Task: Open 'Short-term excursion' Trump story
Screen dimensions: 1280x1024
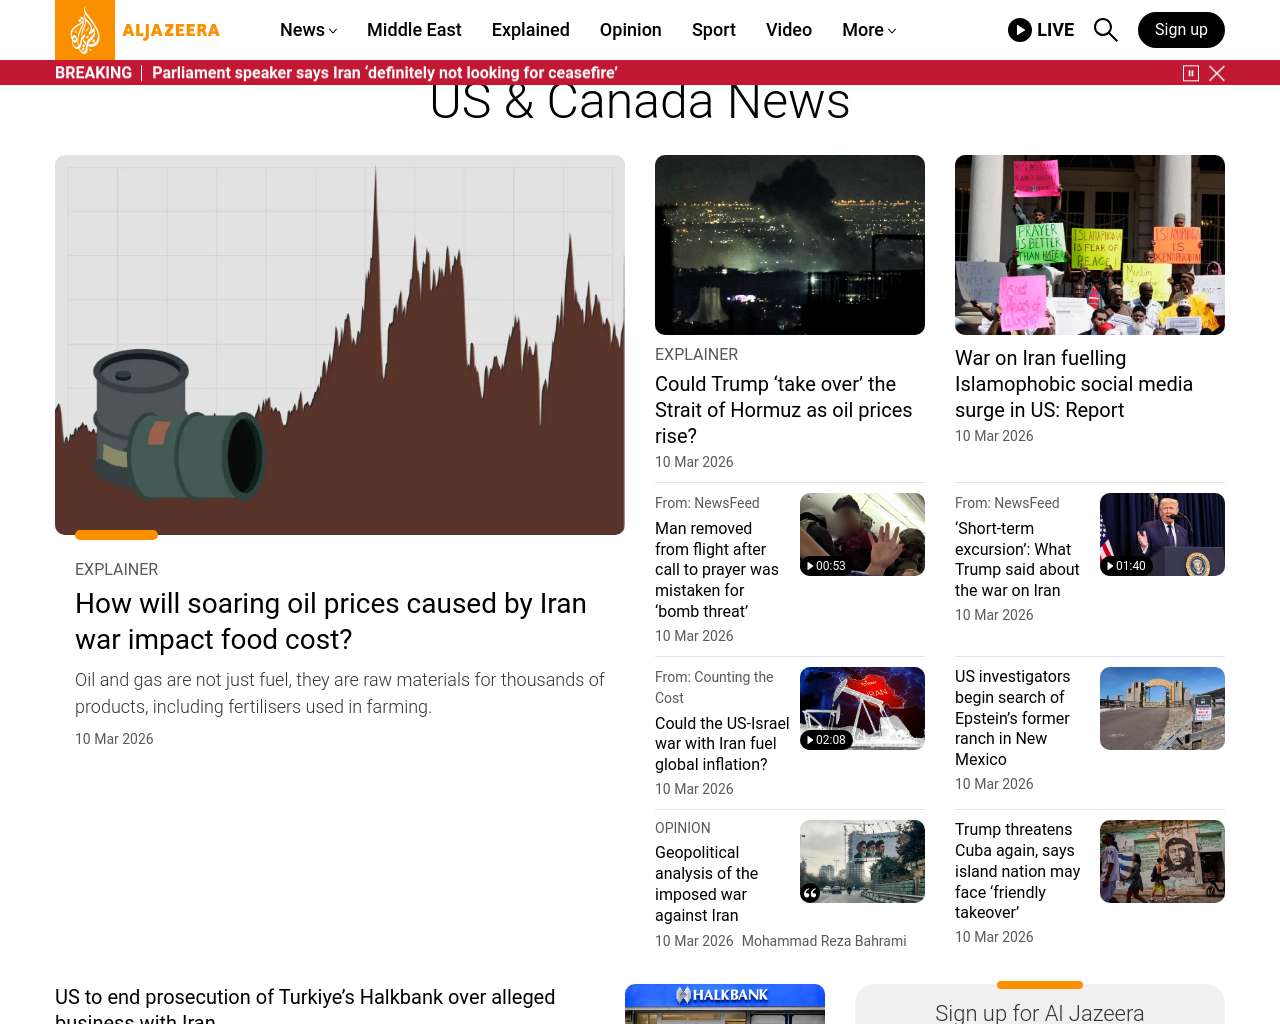Action: (1017, 559)
